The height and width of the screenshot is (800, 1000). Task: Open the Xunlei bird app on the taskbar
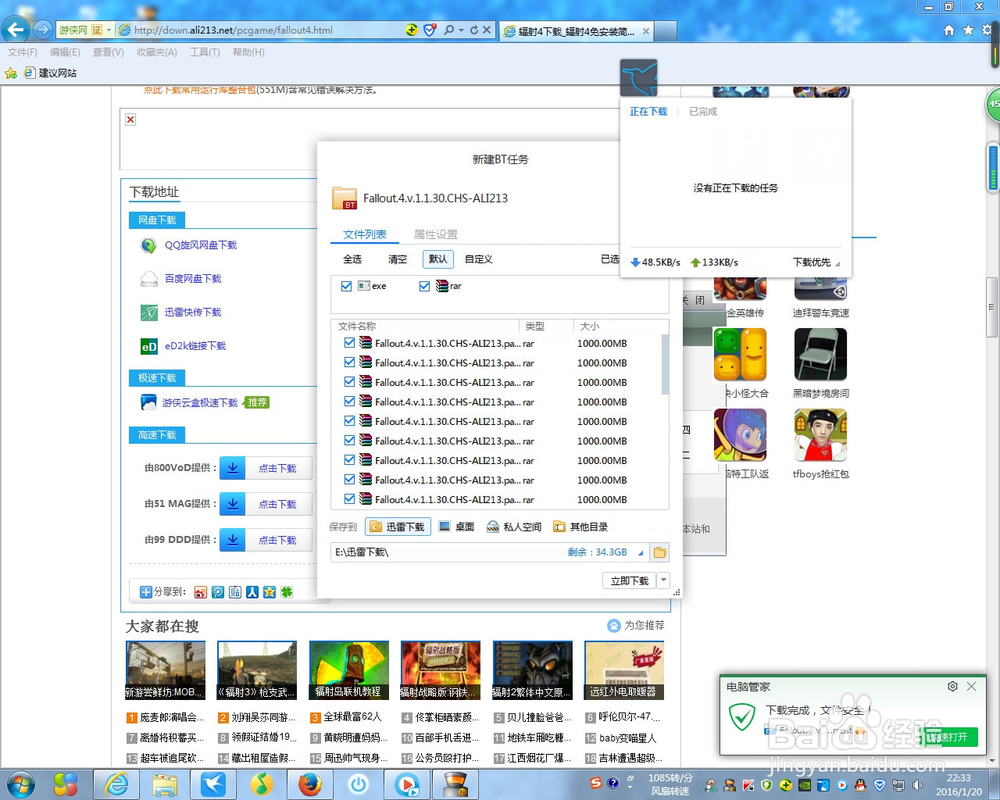click(x=214, y=784)
